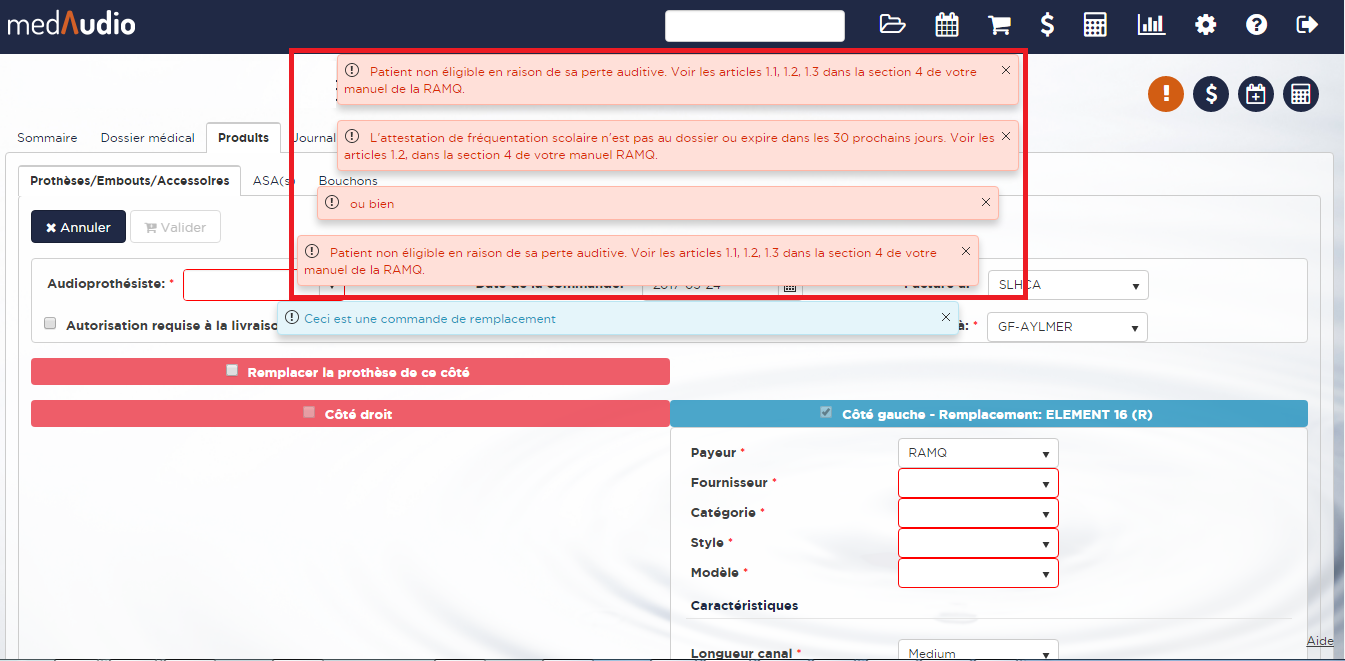The height and width of the screenshot is (661, 1345).
Task: Click the dollar sign icon in navbar
Action: point(1047,25)
